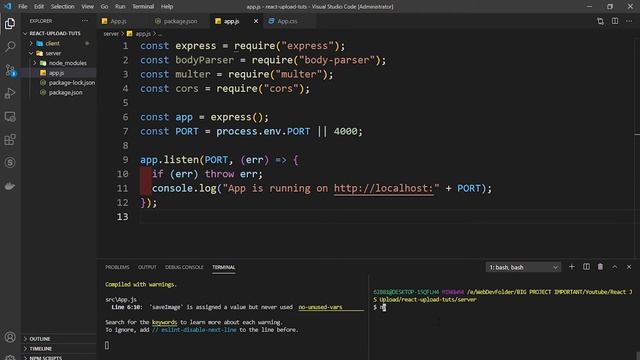This screenshot has height=360, width=640.
Task: Open the keywords link in terminal
Action: [164, 322]
